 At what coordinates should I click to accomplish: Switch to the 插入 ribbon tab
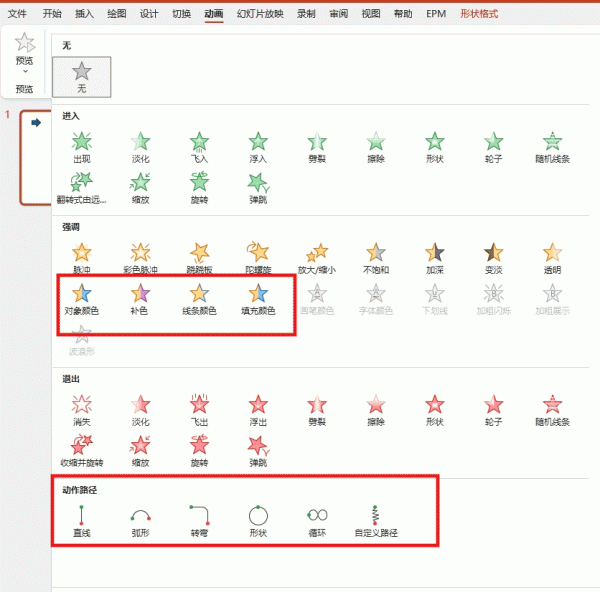click(84, 14)
